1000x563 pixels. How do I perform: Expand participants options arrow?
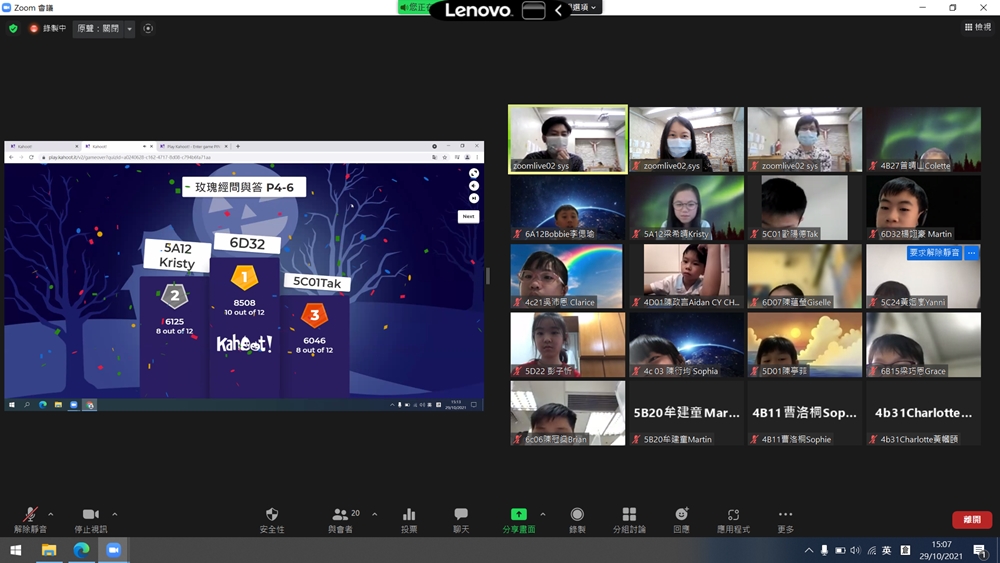(374, 514)
